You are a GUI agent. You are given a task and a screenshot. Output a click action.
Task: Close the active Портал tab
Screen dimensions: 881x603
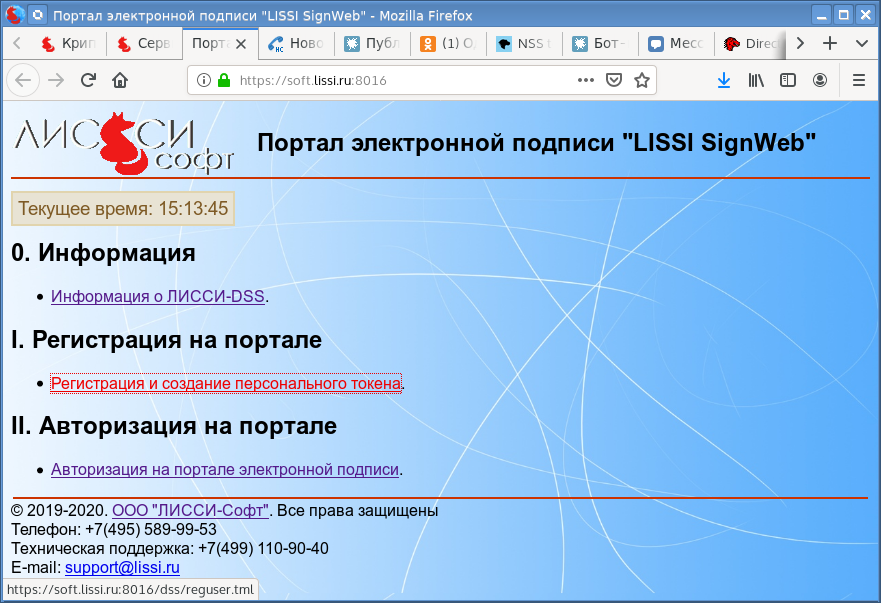(x=241, y=44)
